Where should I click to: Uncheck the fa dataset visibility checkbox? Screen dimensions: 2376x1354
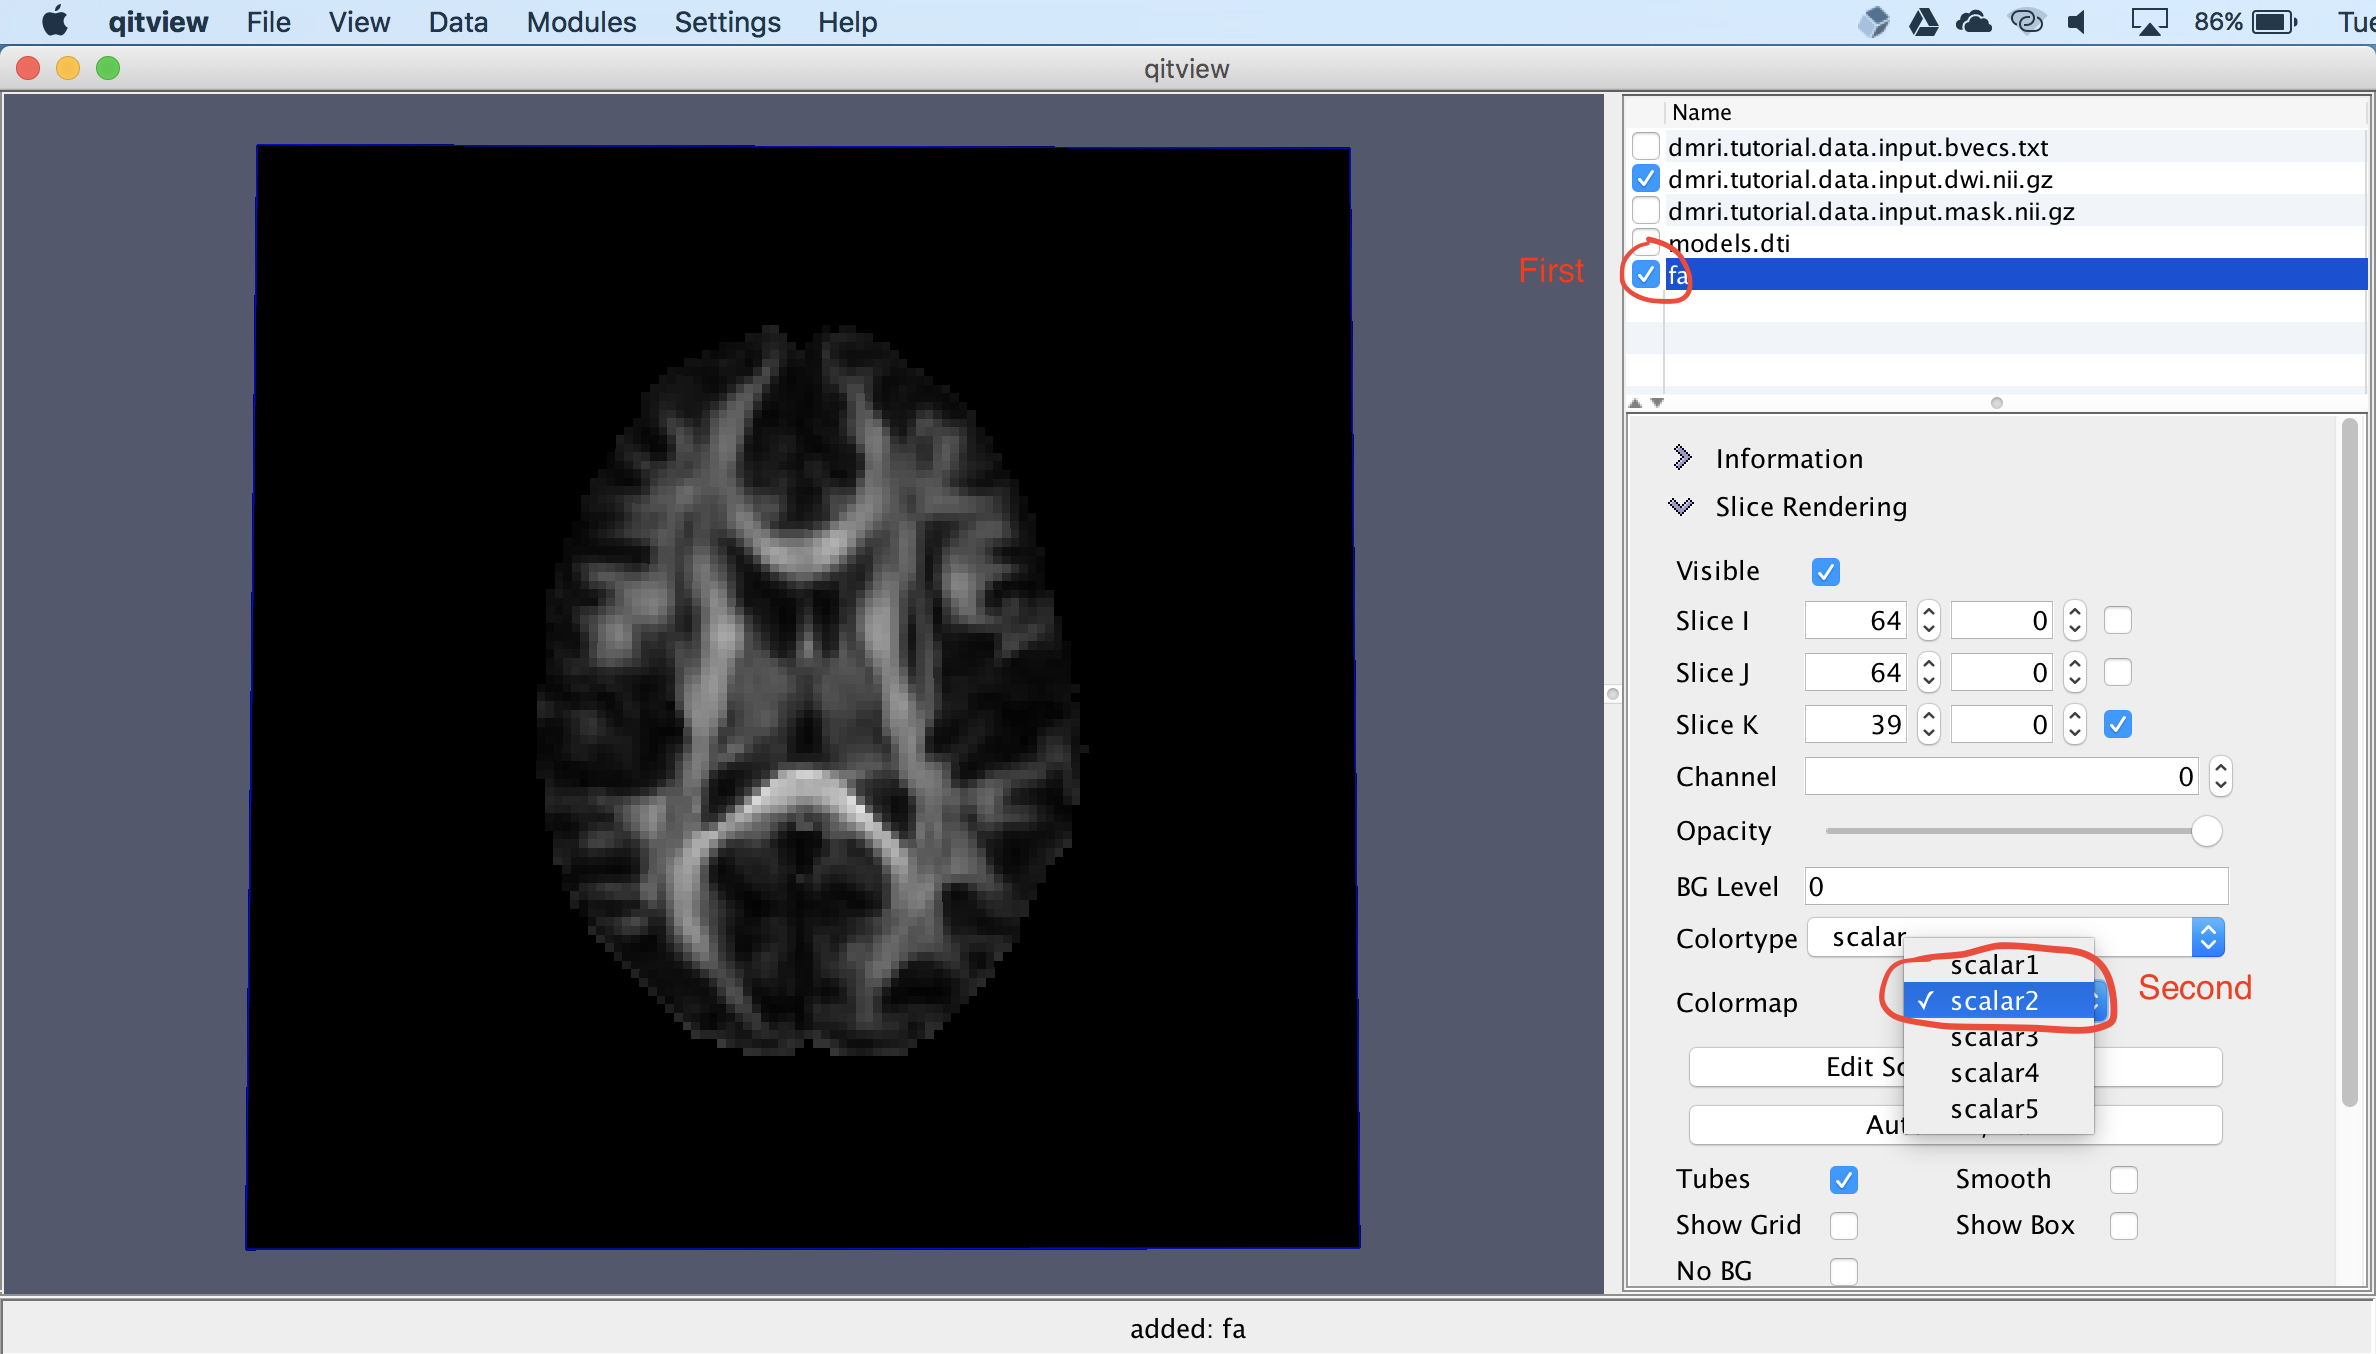[x=1646, y=274]
